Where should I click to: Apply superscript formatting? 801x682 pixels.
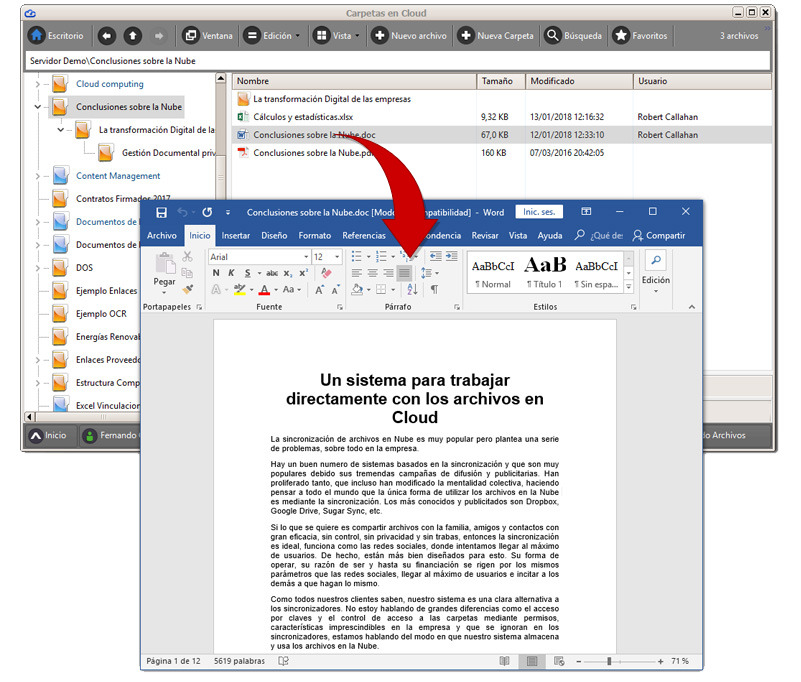[x=303, y=273]
